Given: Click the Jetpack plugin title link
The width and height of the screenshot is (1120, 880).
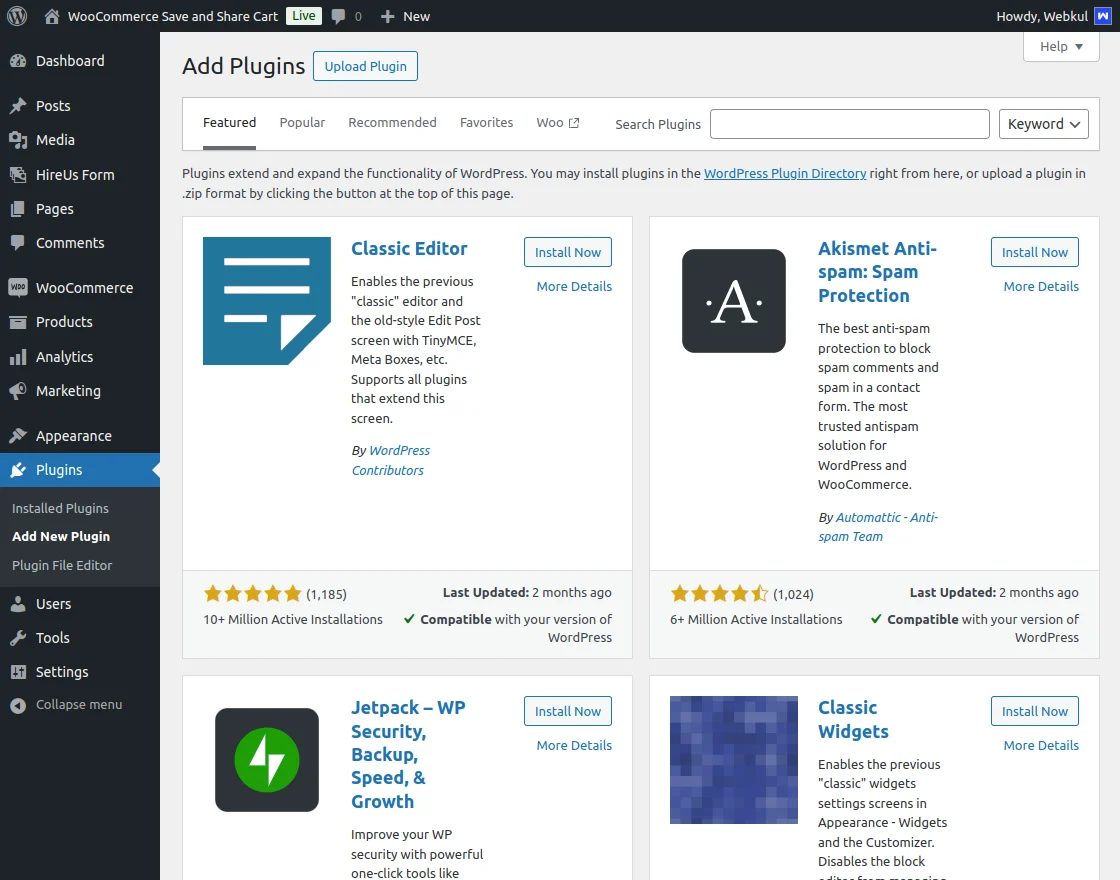Looking at the screenshot, I should (408, 754).
